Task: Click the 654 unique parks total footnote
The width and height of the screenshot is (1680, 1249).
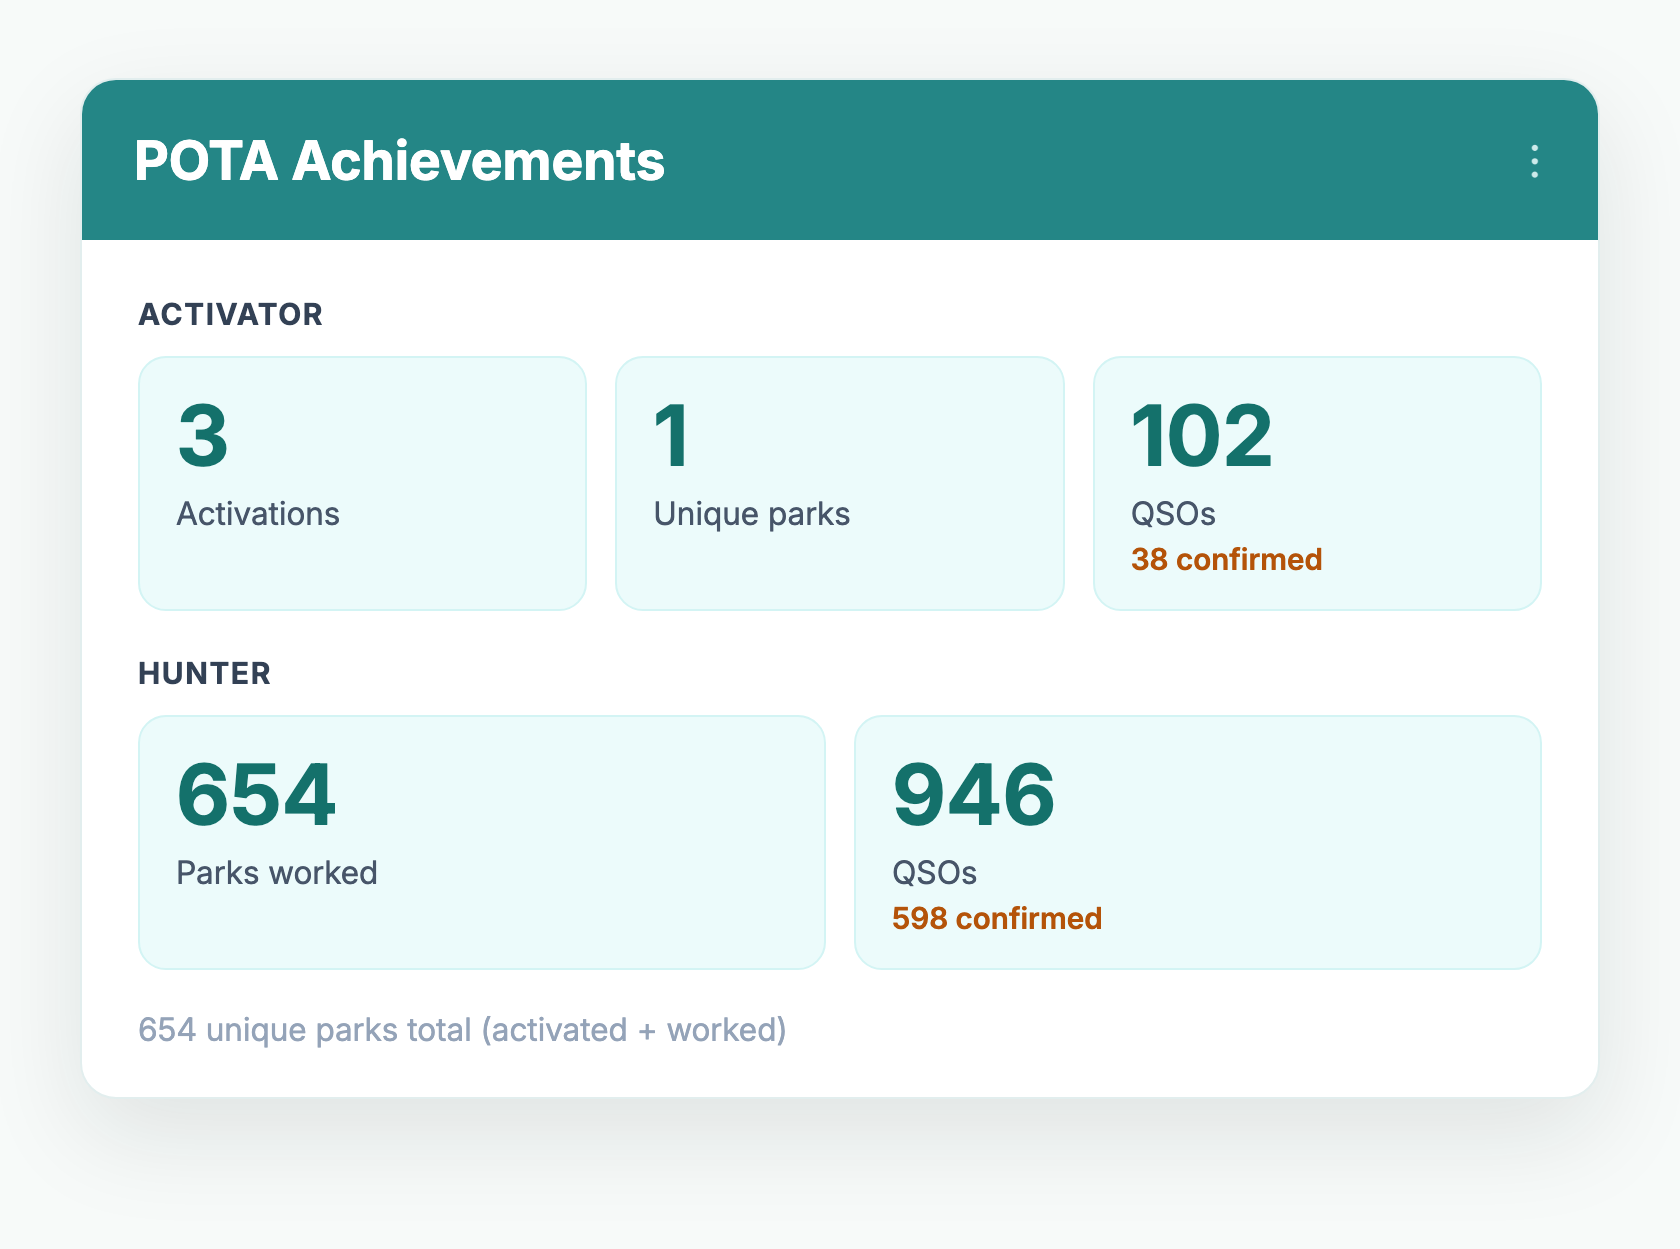Action: [x=462, y=1029]
